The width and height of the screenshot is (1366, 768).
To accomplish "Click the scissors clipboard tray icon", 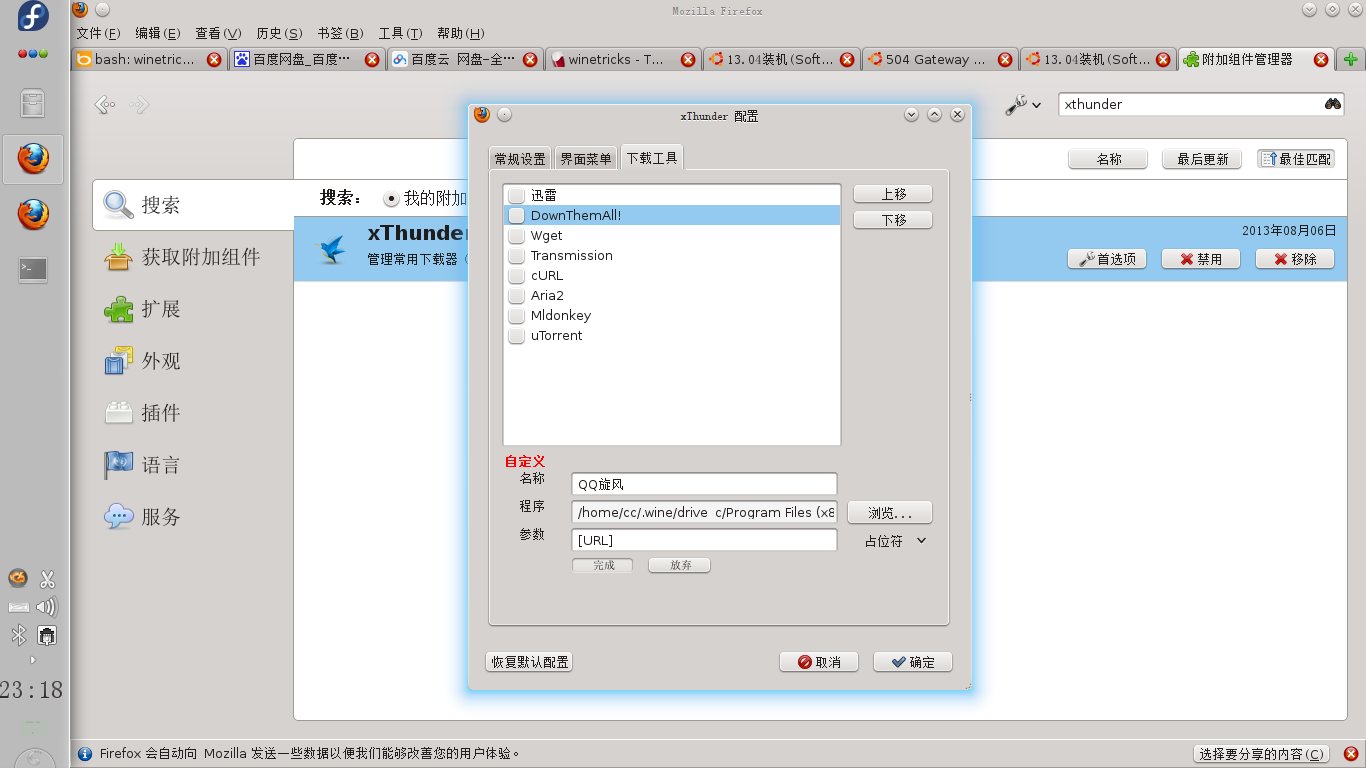I will [46, 578].
